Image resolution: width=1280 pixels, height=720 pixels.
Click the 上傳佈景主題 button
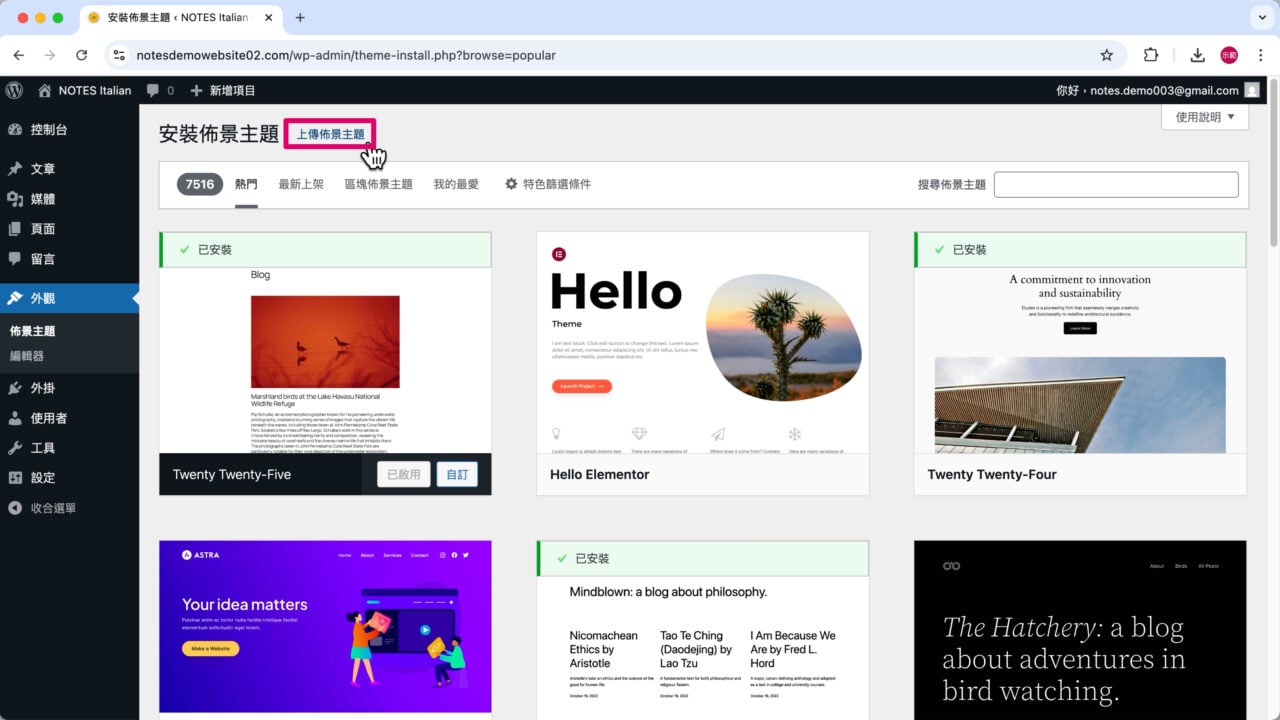(330, 133)
